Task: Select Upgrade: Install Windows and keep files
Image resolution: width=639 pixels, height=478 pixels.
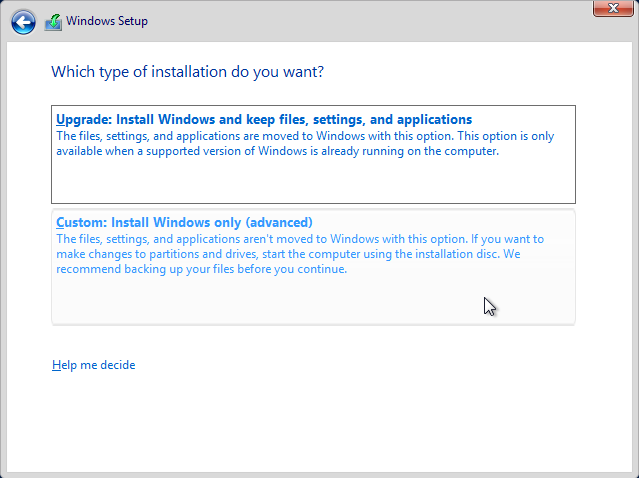Action: (313, 154)
